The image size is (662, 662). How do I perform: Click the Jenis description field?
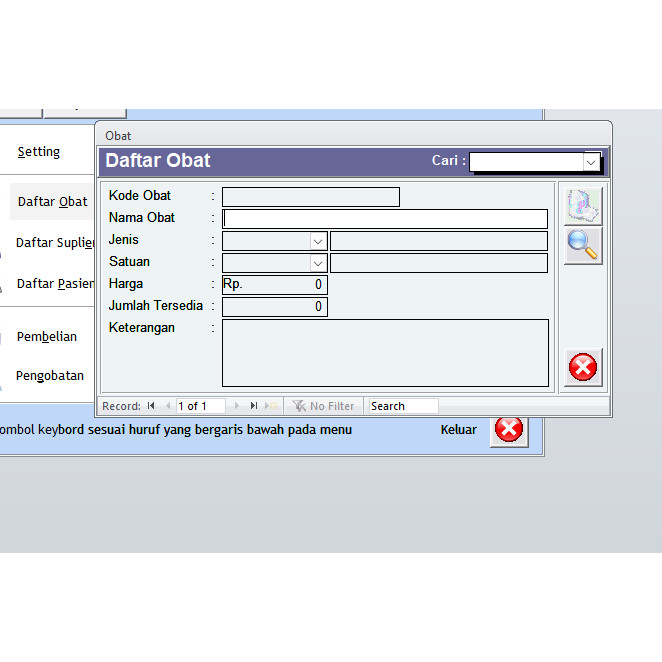pos(439,241)
